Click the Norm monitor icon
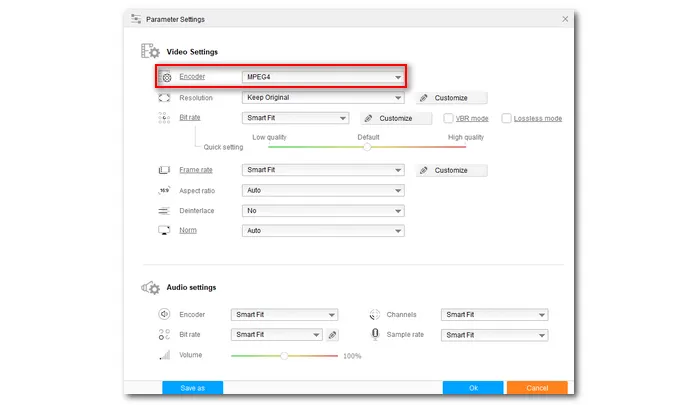 (x=165, y=231)
